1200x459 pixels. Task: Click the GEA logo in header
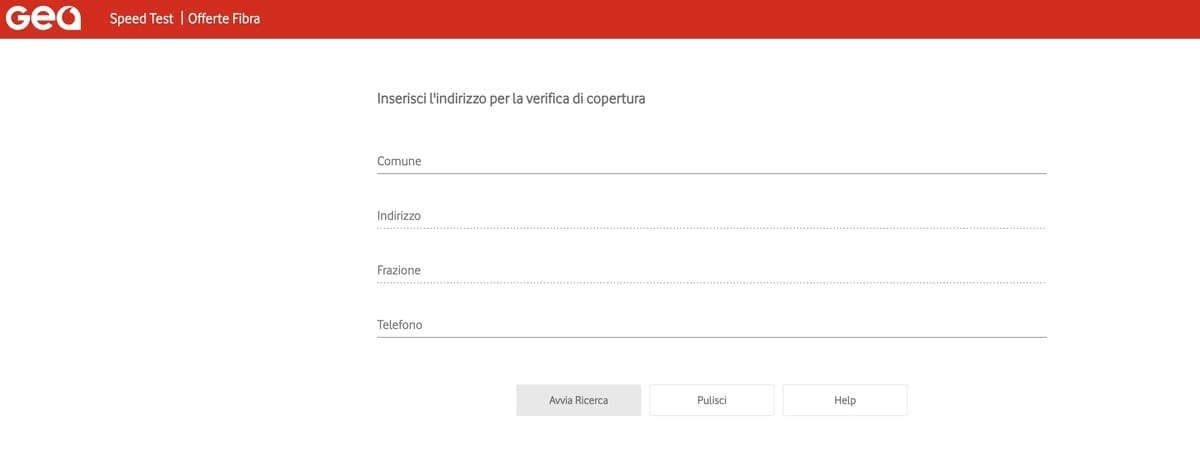pos(43,19)
